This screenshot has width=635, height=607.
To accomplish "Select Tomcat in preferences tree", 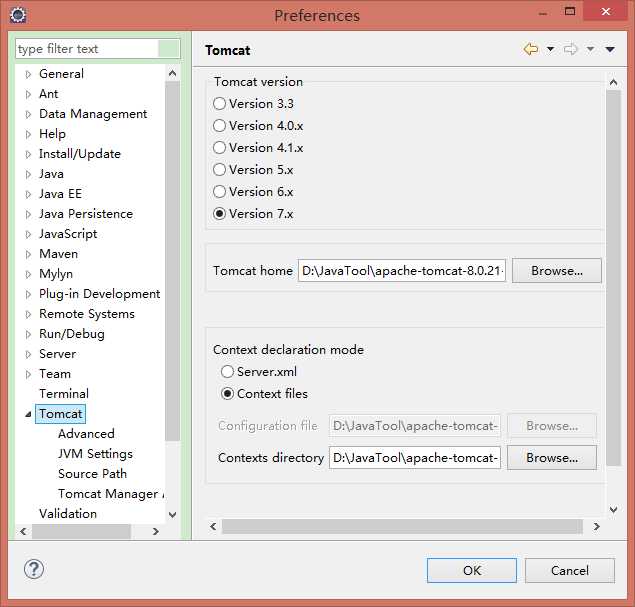I will click(60, 414).
